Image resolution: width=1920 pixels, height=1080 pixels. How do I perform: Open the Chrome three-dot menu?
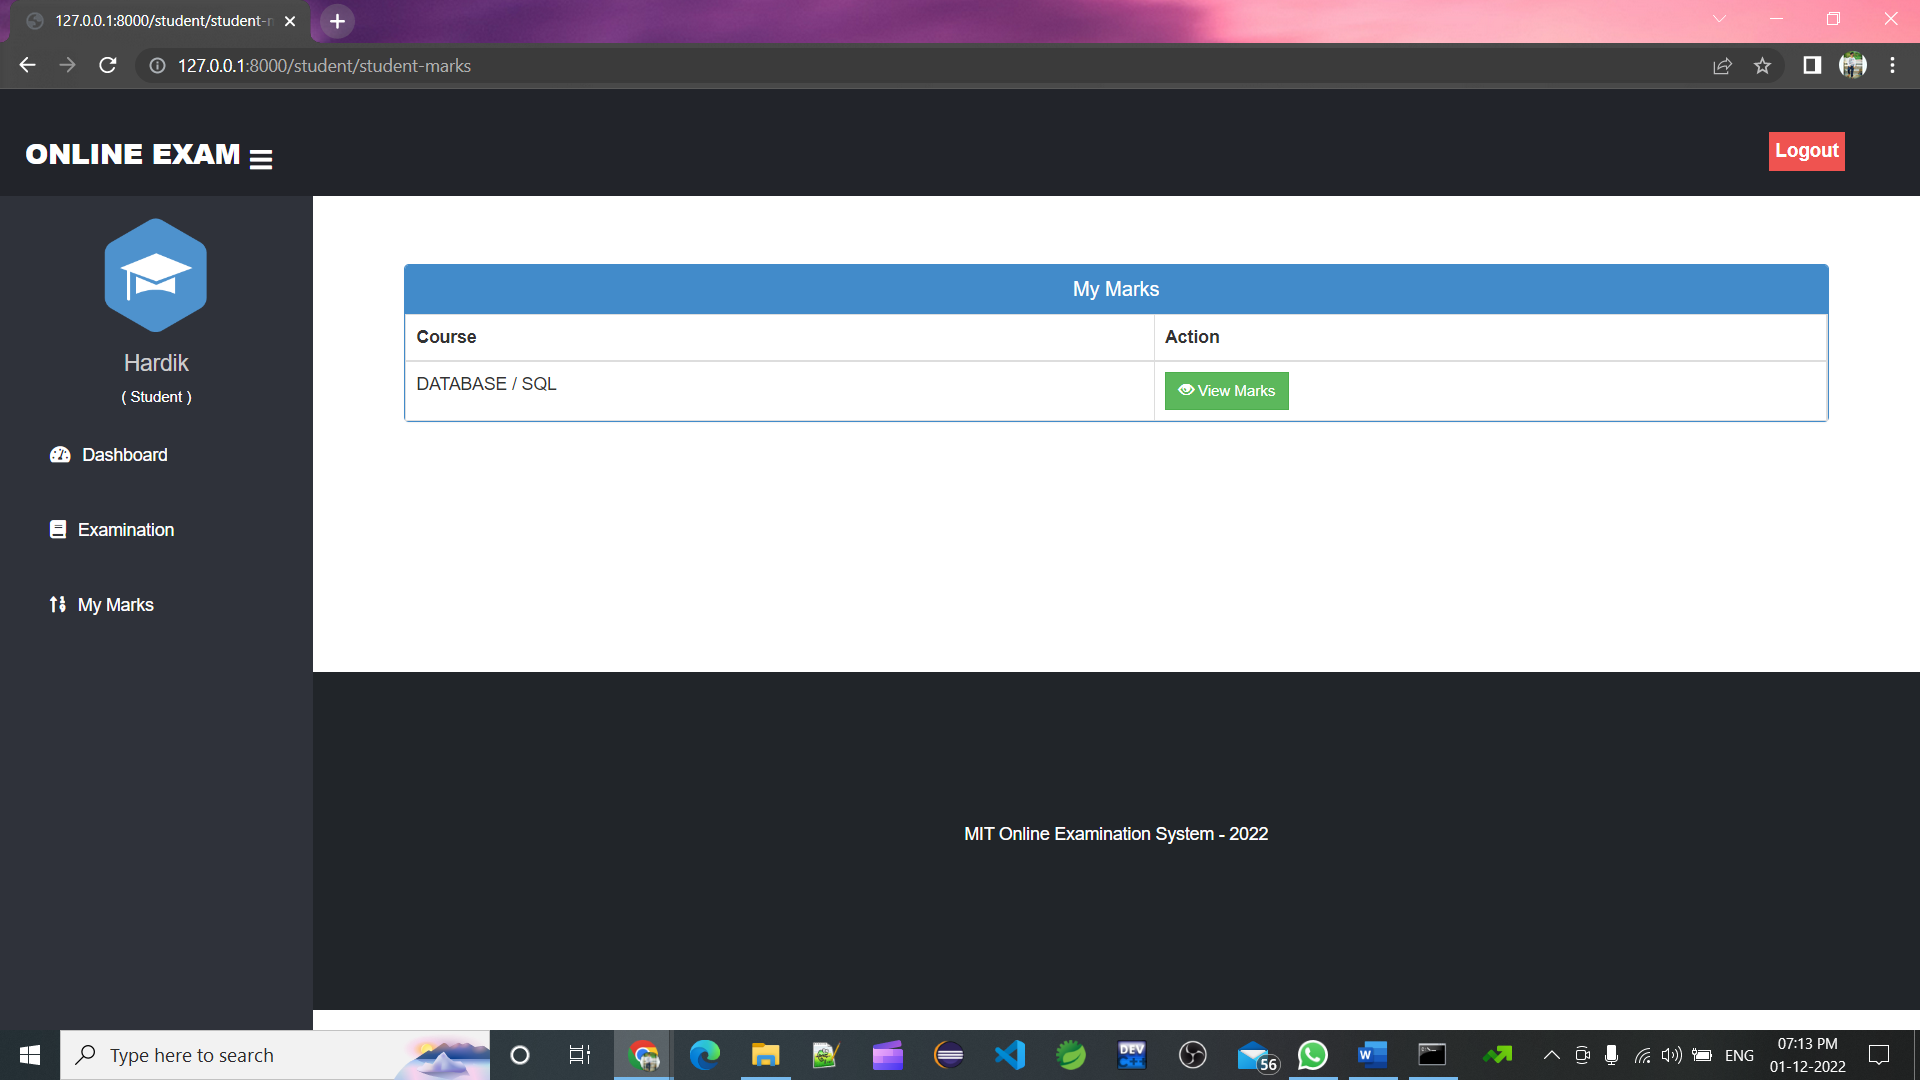click(x=1892, y=65)
